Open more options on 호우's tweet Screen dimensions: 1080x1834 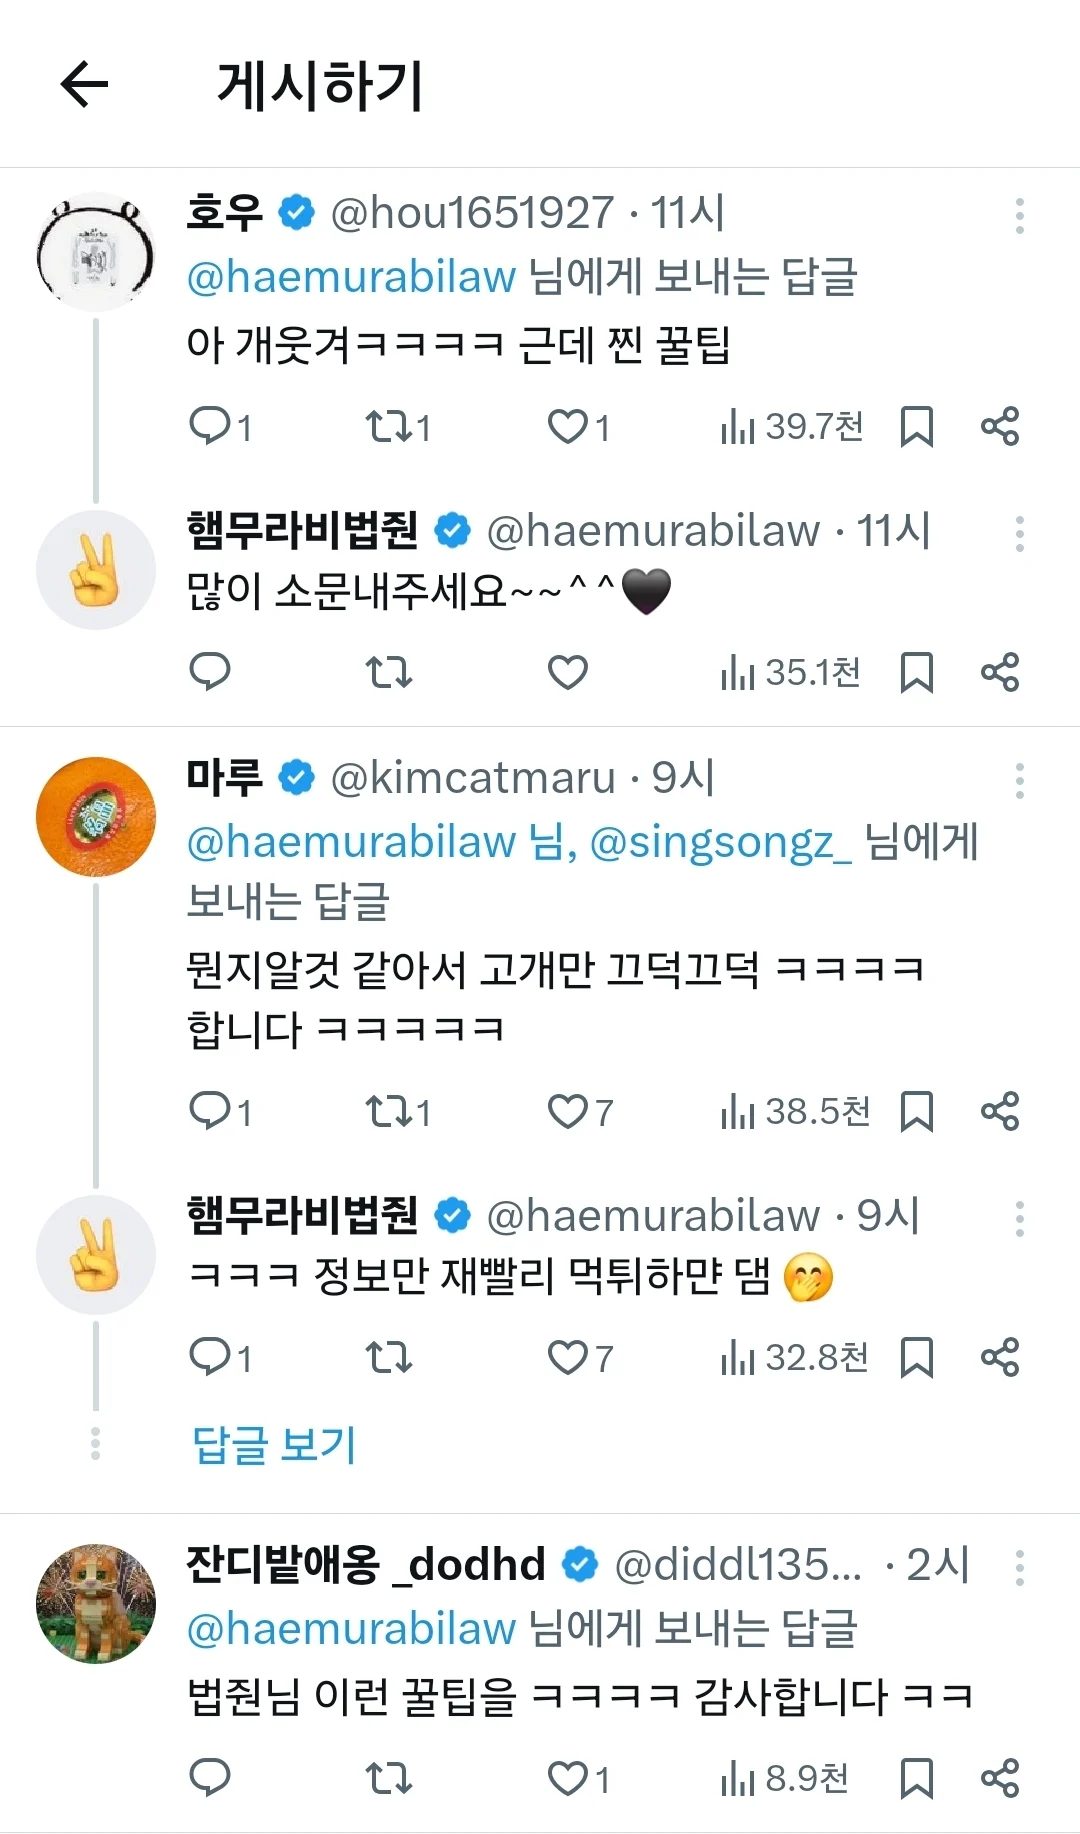click(1019, 216)
